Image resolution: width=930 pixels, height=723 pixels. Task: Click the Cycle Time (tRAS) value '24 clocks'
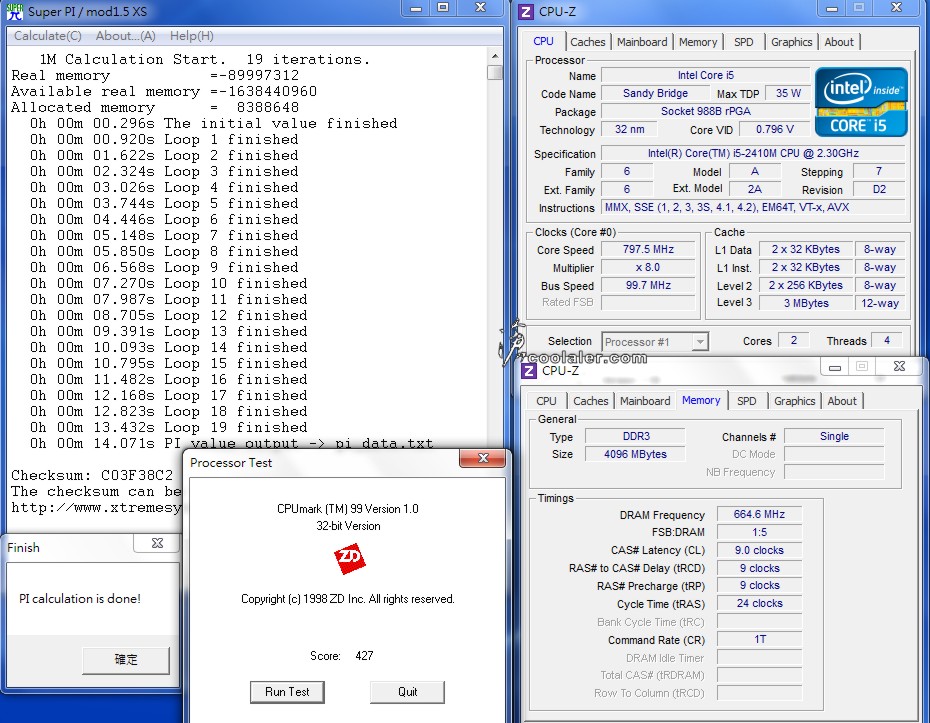pos(759,603)
